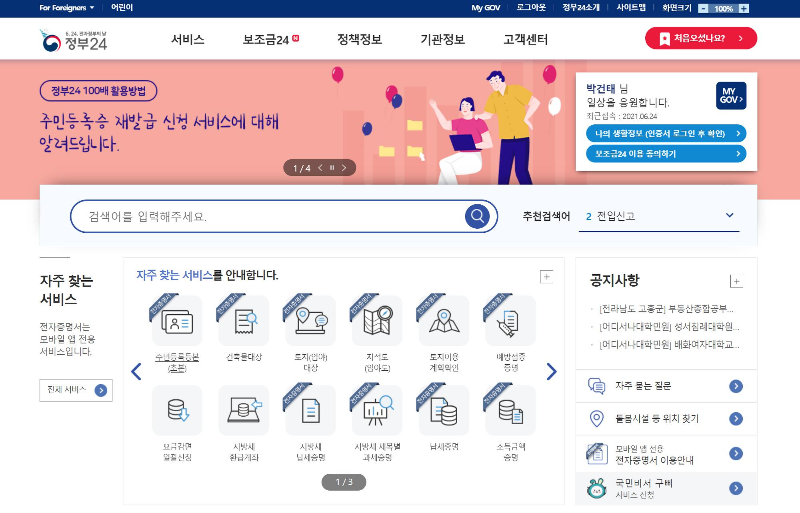Open 소득금액증명 coin stack icon
Image resolution: width=800 pixels, height=513 pixels.
(511, 410)
